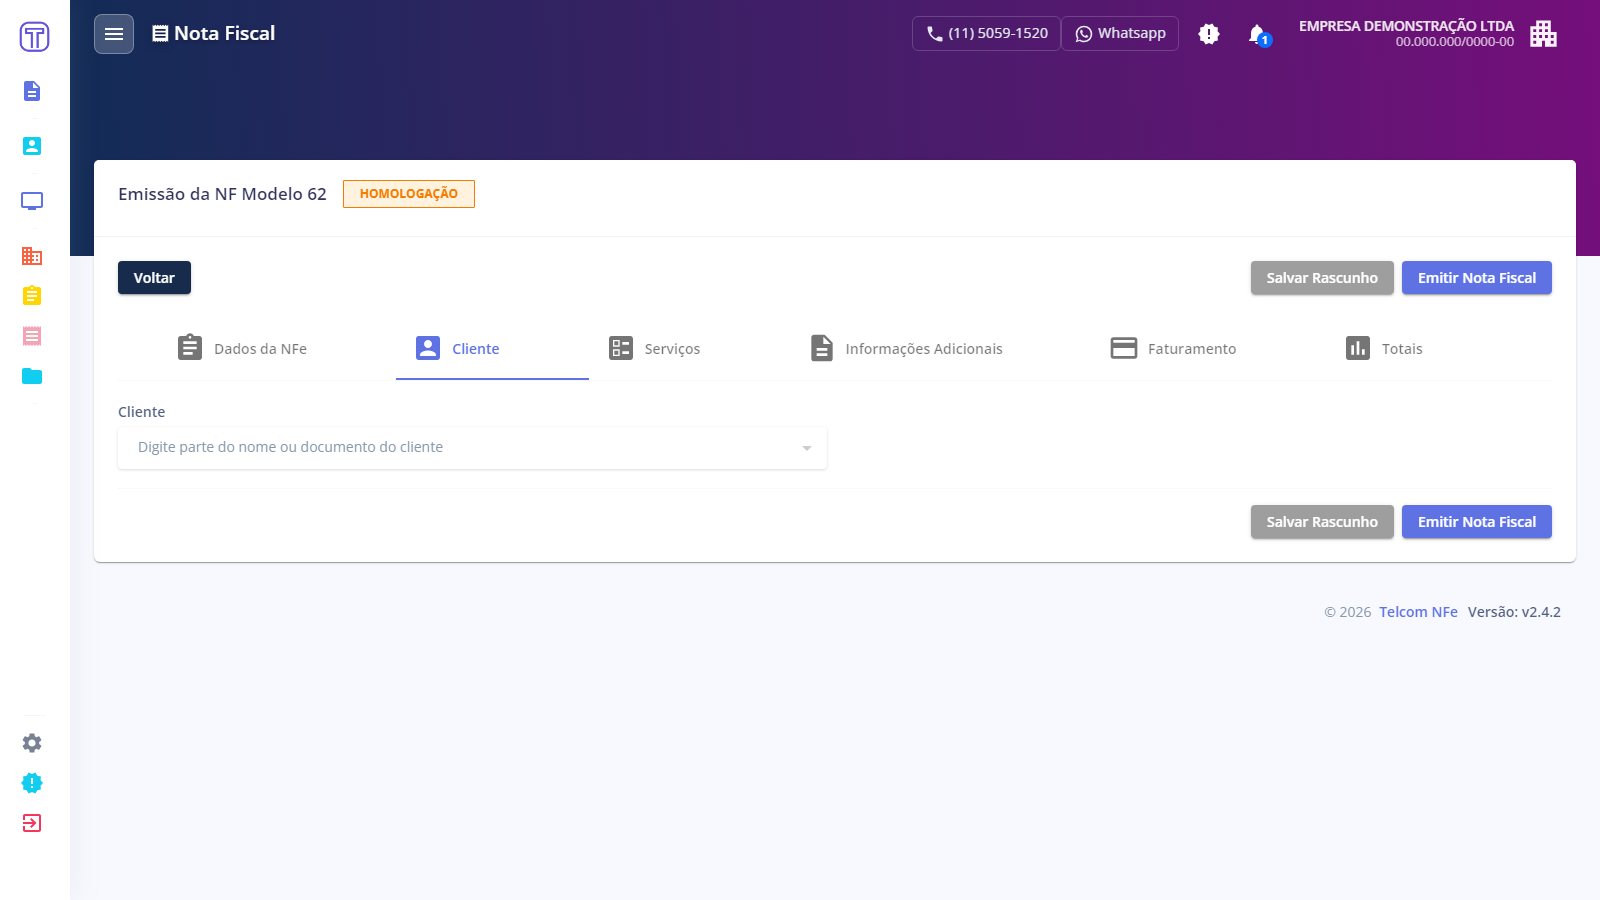Click the HOMOLOGAÇÃO badge
This screenshot has width=1600, height=900.
[x=409, y=194]
